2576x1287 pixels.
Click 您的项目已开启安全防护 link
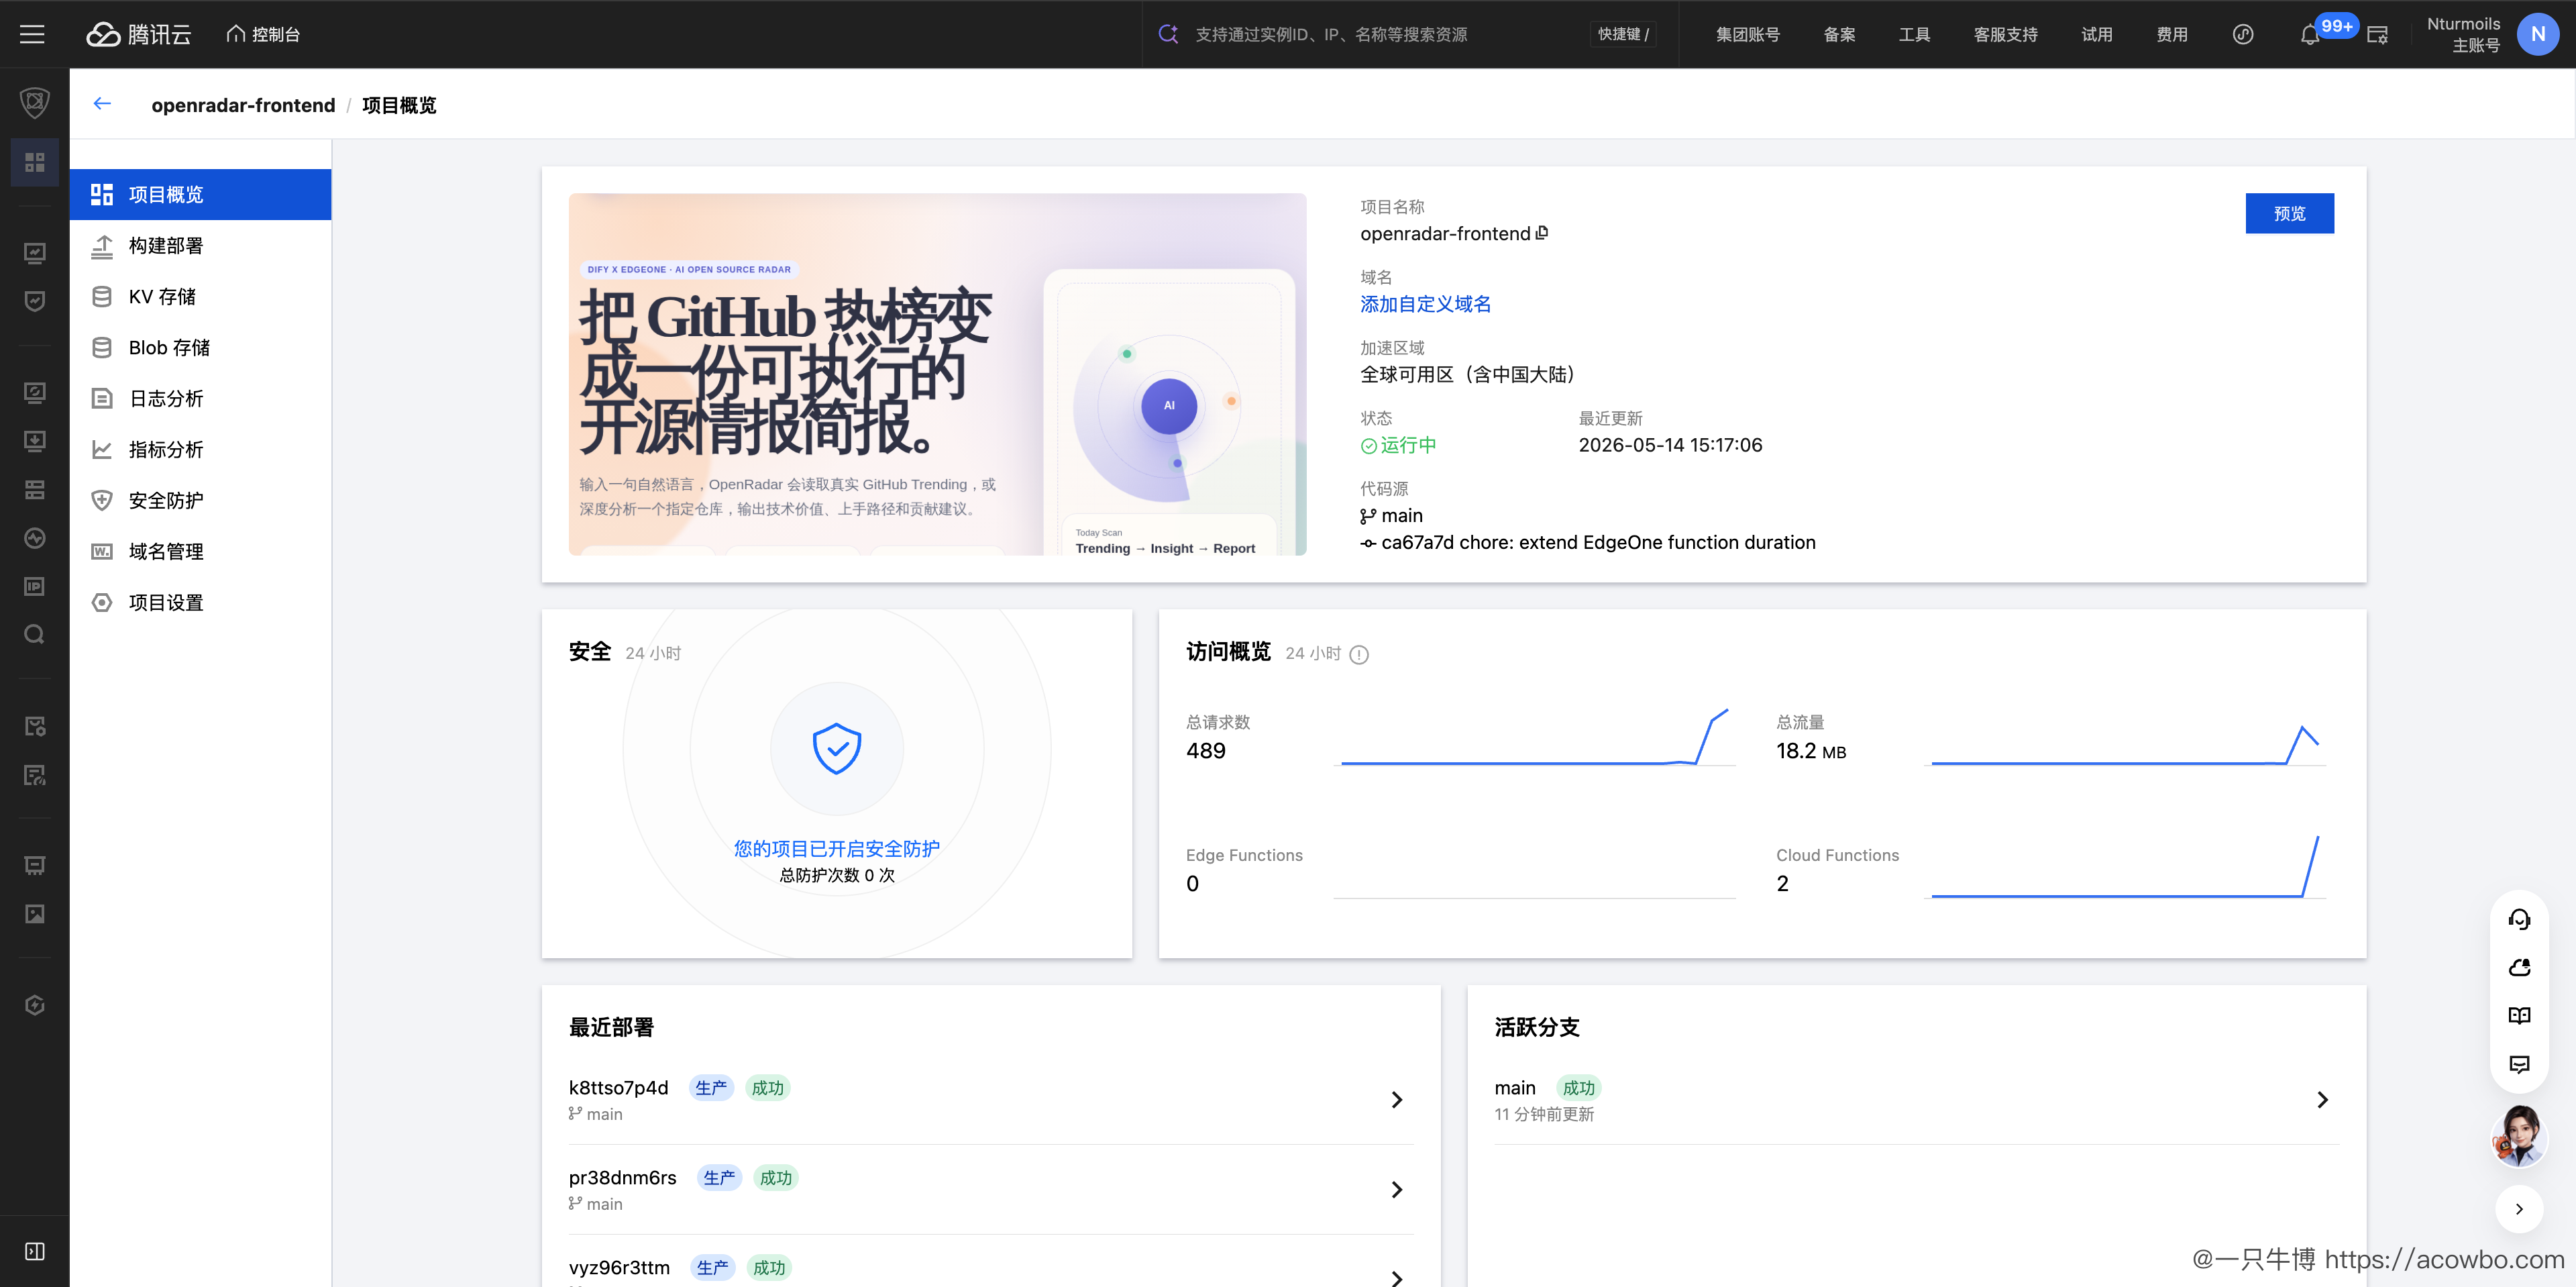click(836, 848)
